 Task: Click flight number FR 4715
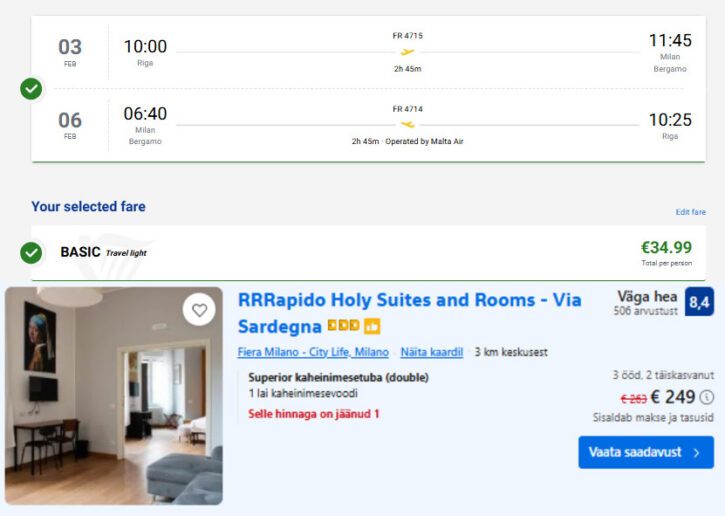[x=407, y=36]
